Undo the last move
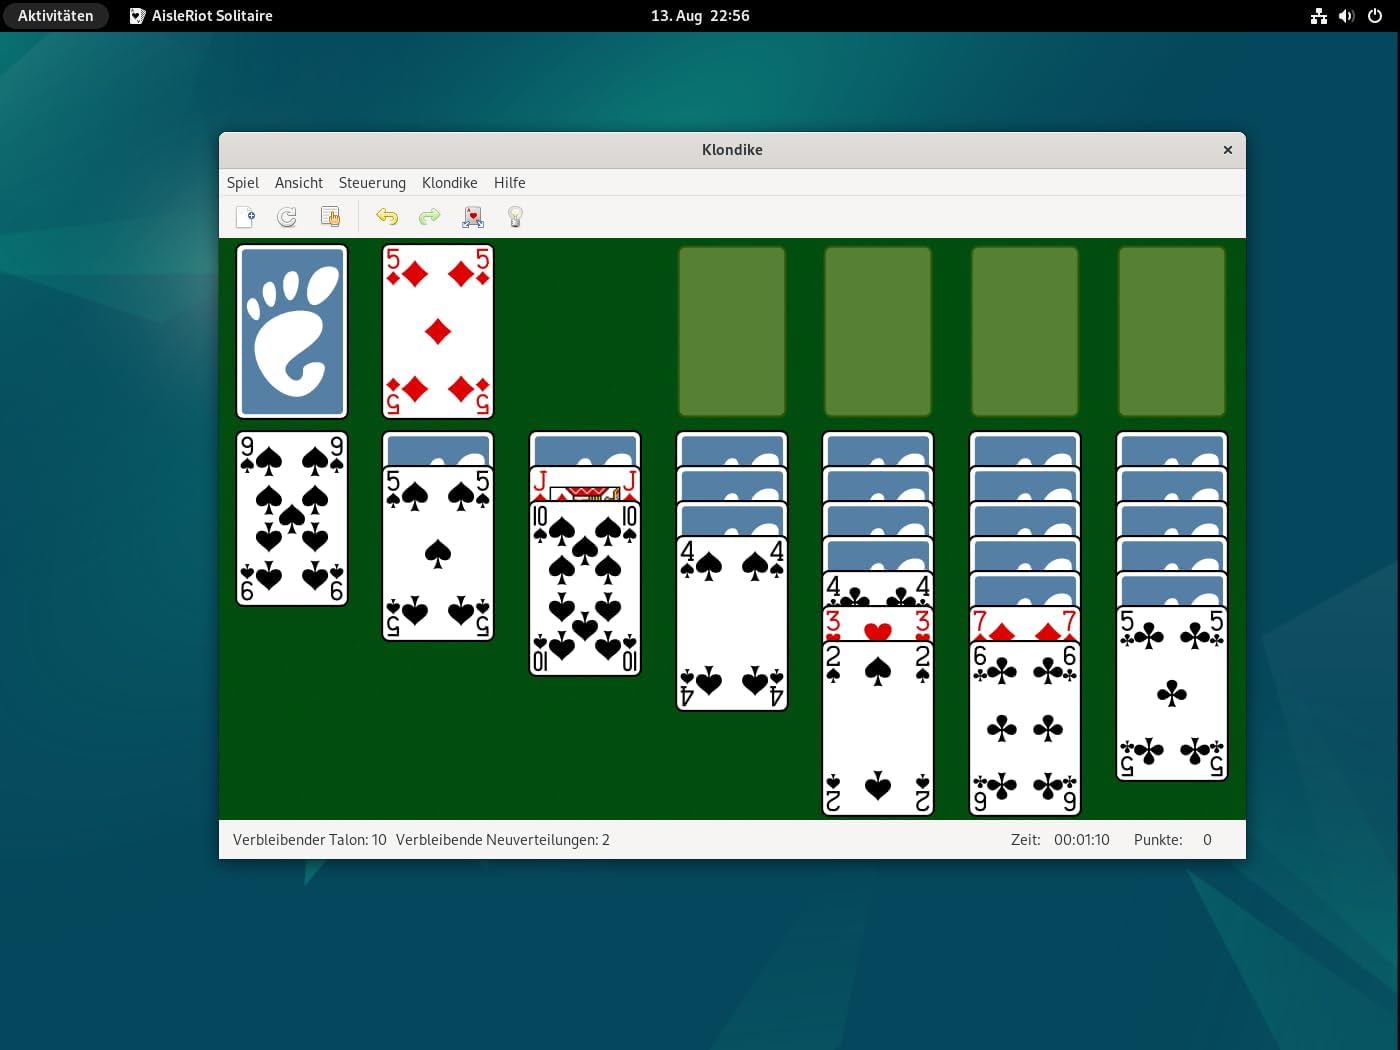 (x=387, y=217)
